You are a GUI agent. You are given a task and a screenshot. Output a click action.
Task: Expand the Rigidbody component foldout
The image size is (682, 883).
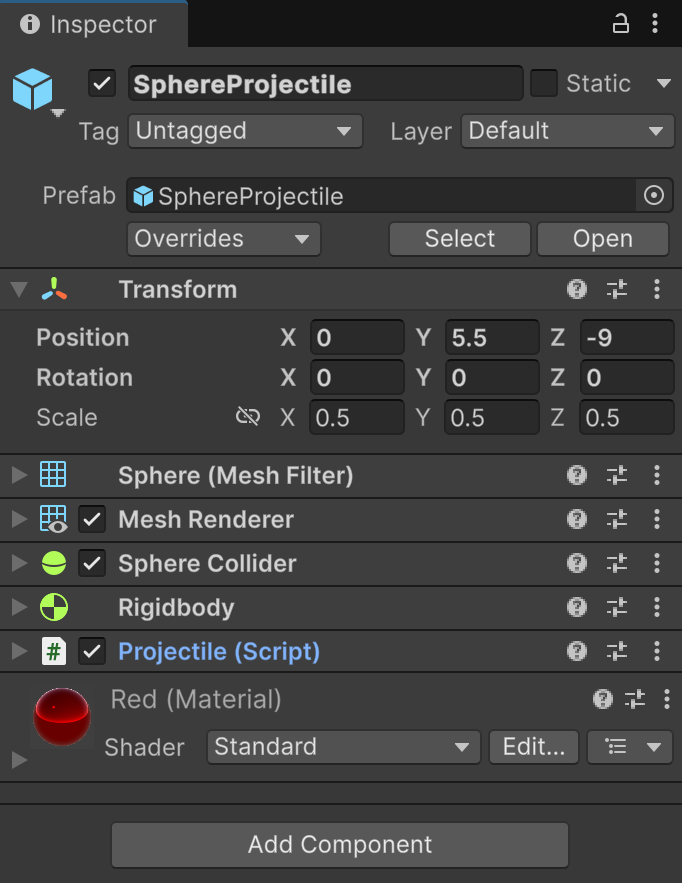(x=19, y=607)
